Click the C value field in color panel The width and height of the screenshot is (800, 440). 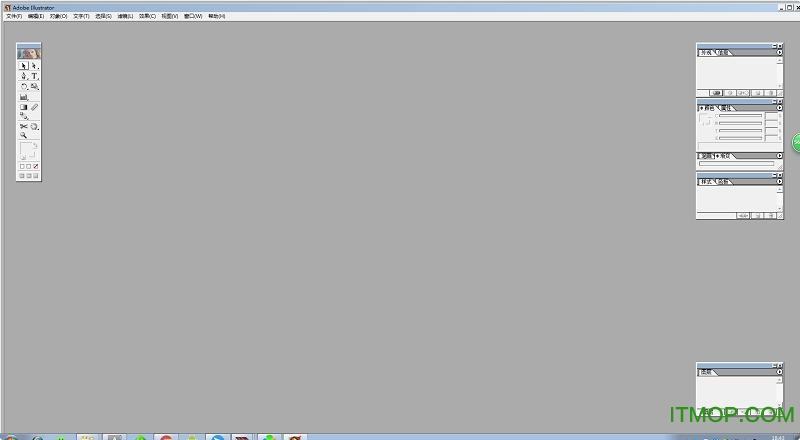(771, 116)
